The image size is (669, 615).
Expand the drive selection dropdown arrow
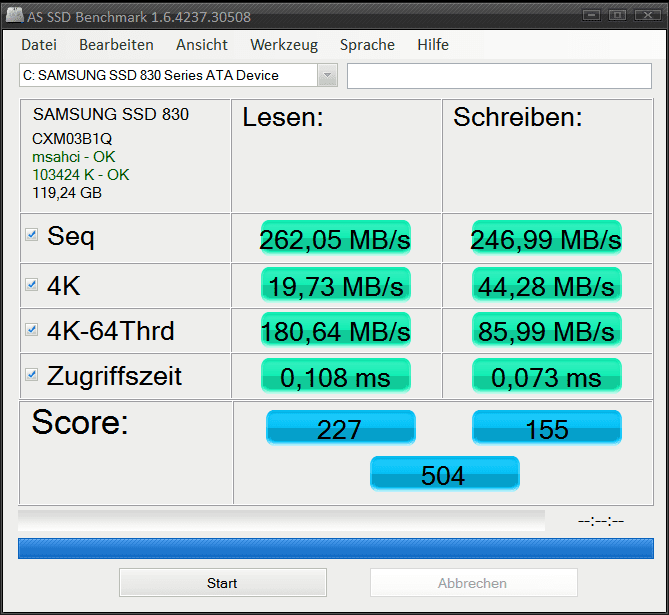tap(327, 75)
